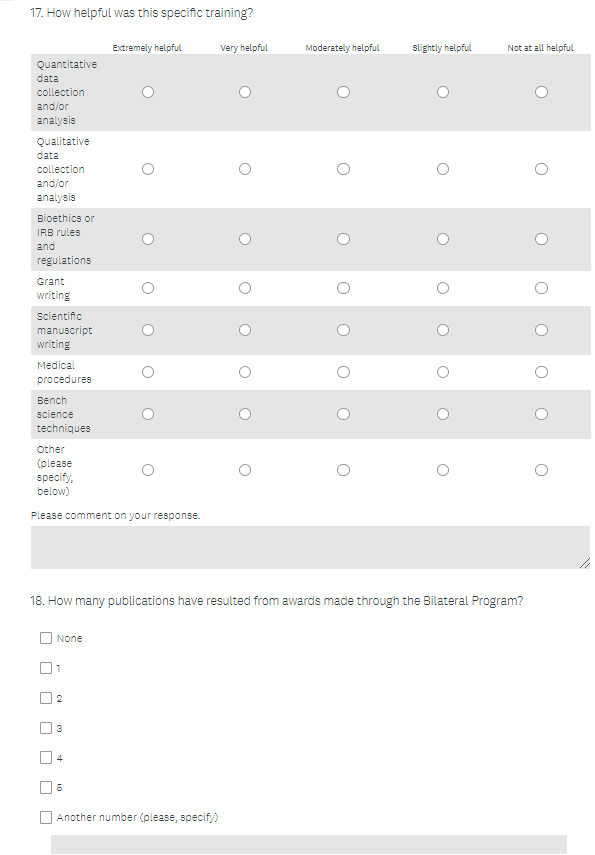Select Extremely helpful for Quantitative data collection
The image size is (595, 855).
(148, 92)
